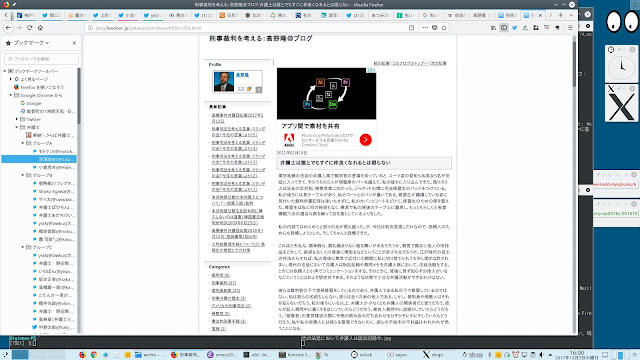Screen dimensions: 640x360
Task: Toggle the sidebar button in toolbar
Action: coord(504,28)
